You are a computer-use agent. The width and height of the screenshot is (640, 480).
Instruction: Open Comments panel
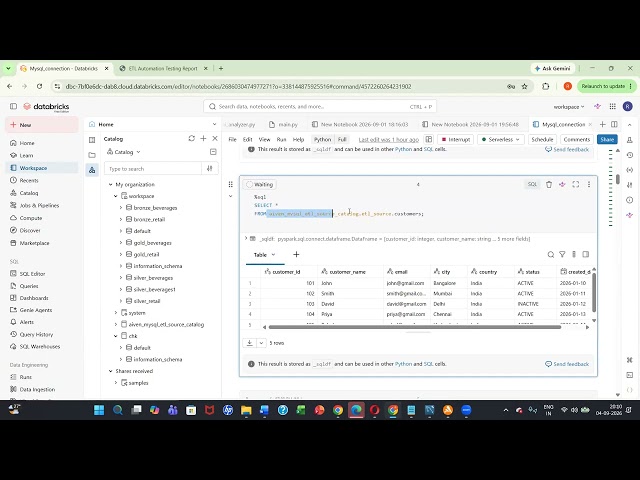click(576, 140)
